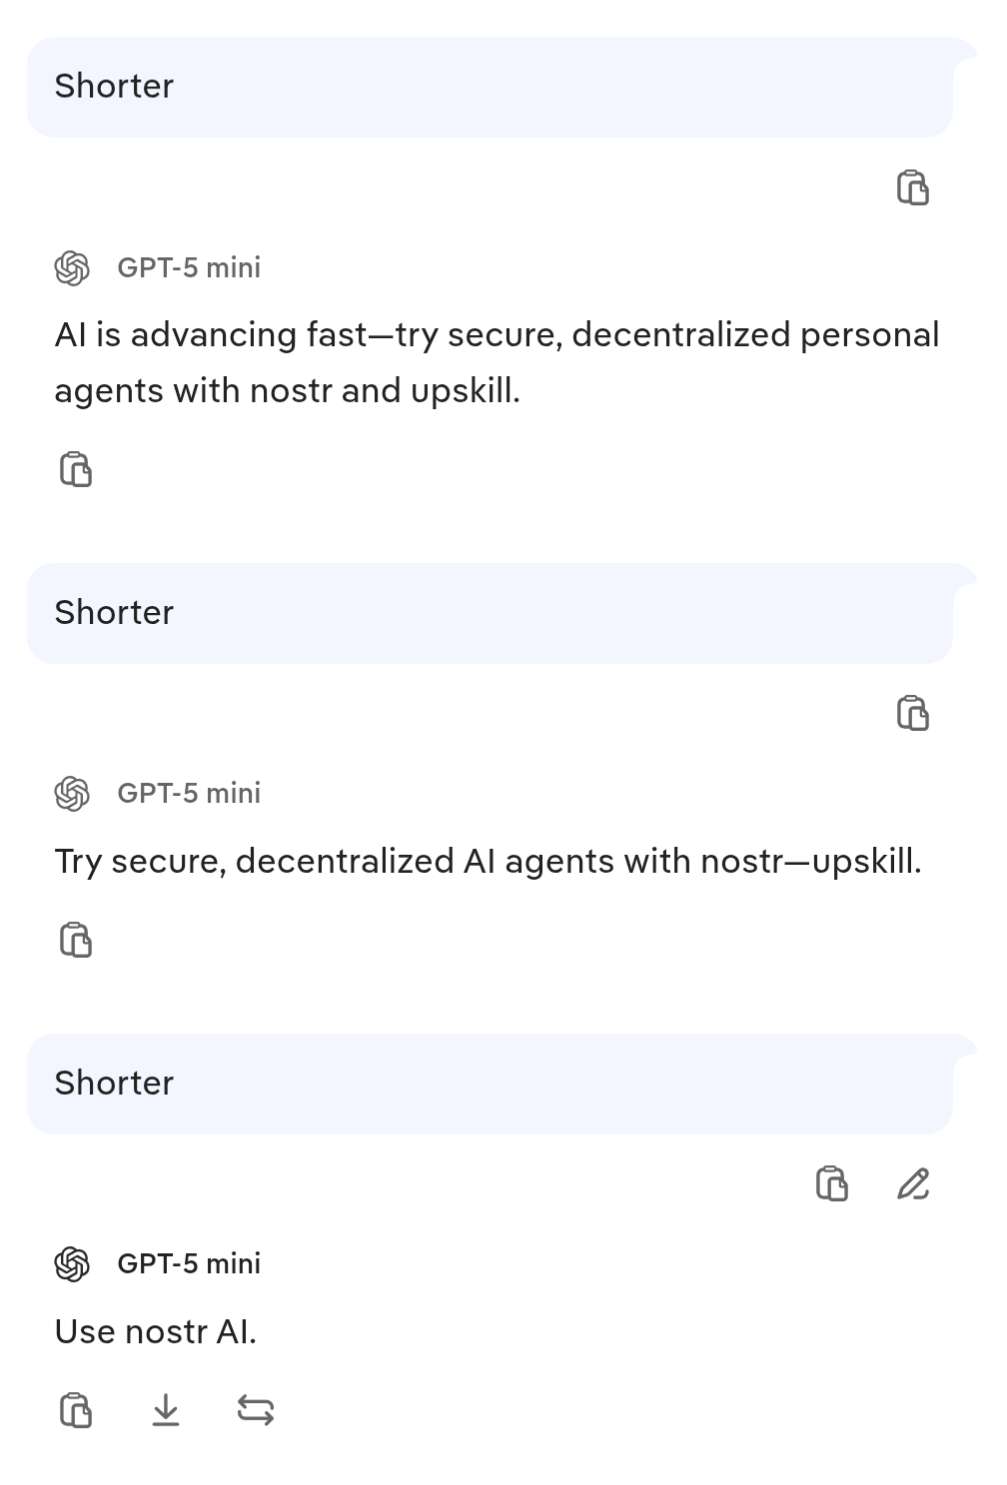Viewport: 1007px width, 1485px height.
Task: Select the topmost "Shorter" message bubble
Action: pos(489,87)
